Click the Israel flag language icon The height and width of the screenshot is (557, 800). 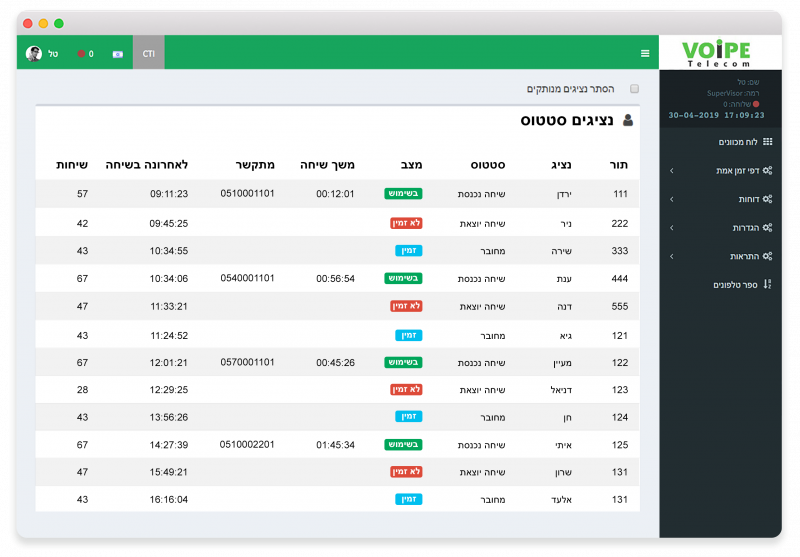[x=118, y=54]
